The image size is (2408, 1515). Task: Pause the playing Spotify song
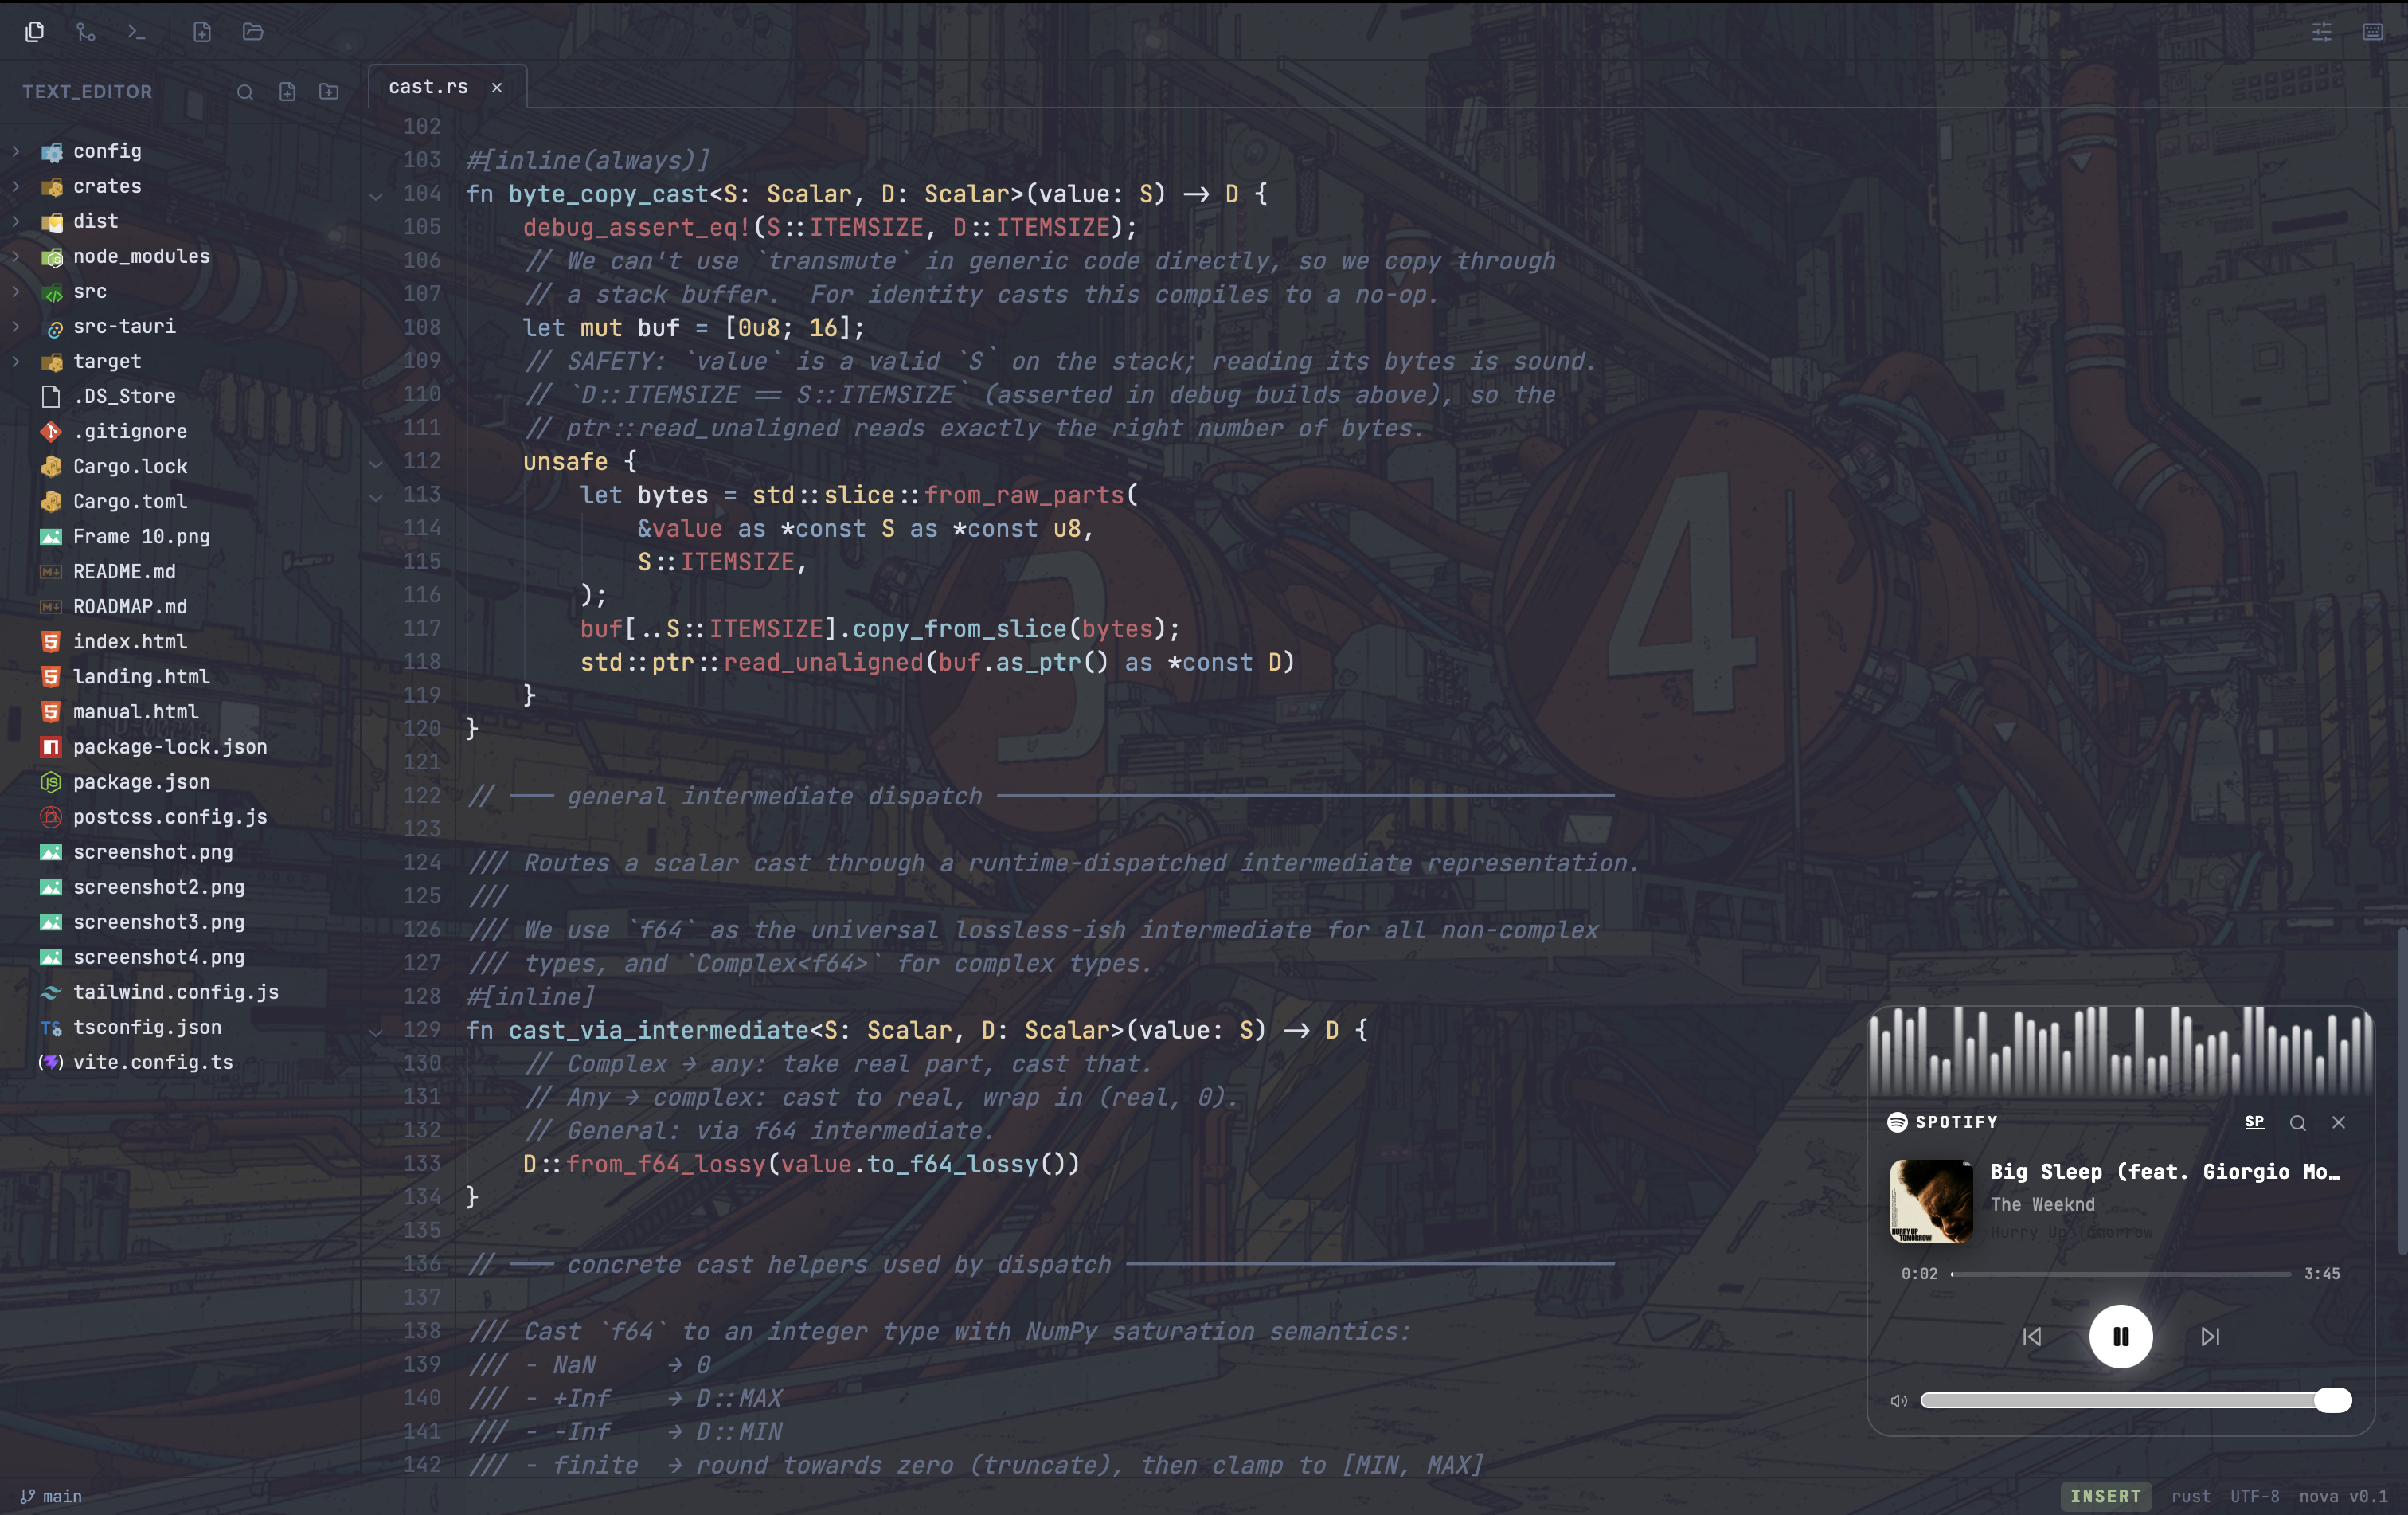(x=2120, y=1336)
